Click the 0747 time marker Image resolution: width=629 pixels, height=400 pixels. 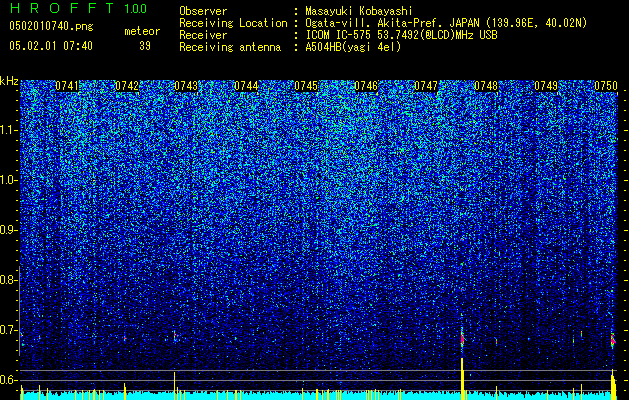click(426, 86)
